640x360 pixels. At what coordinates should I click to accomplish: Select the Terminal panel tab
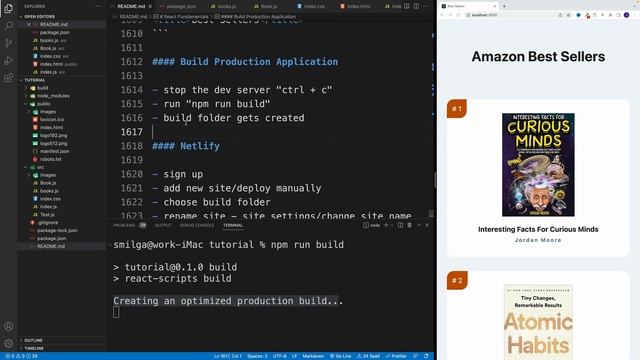[x=233, y=225]
